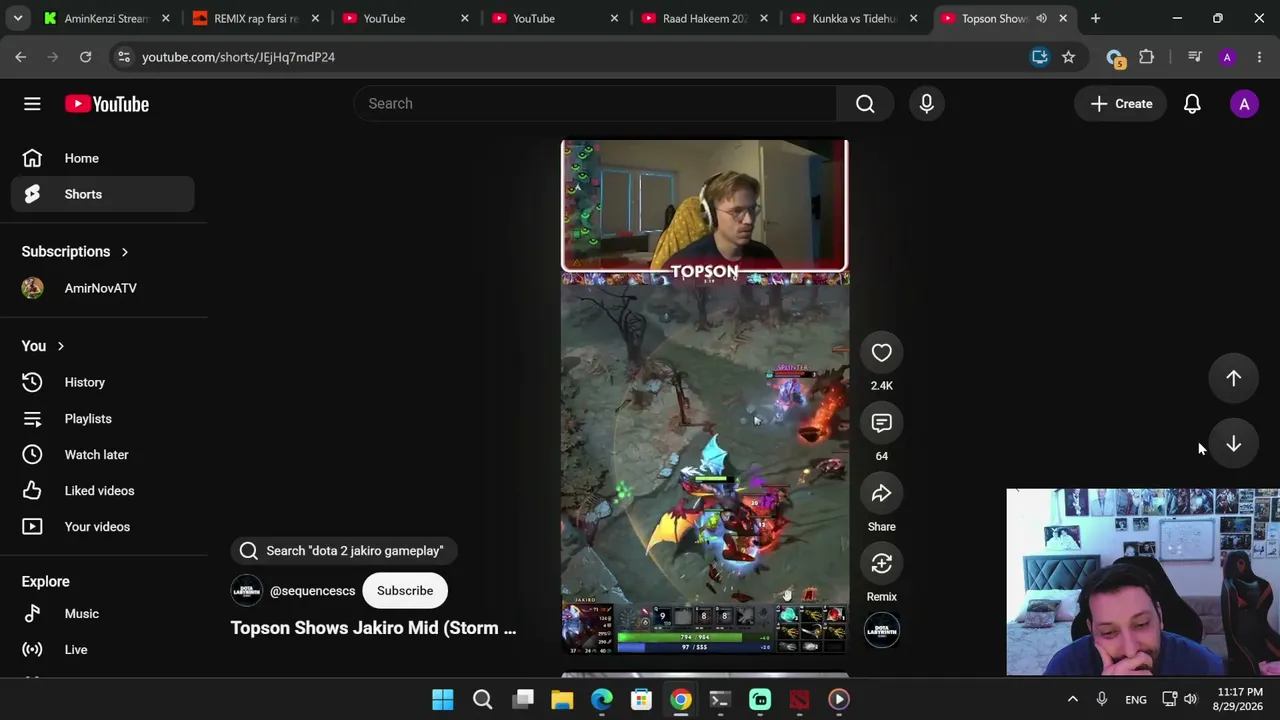Click the YouTube logo

tap(107, 104)
